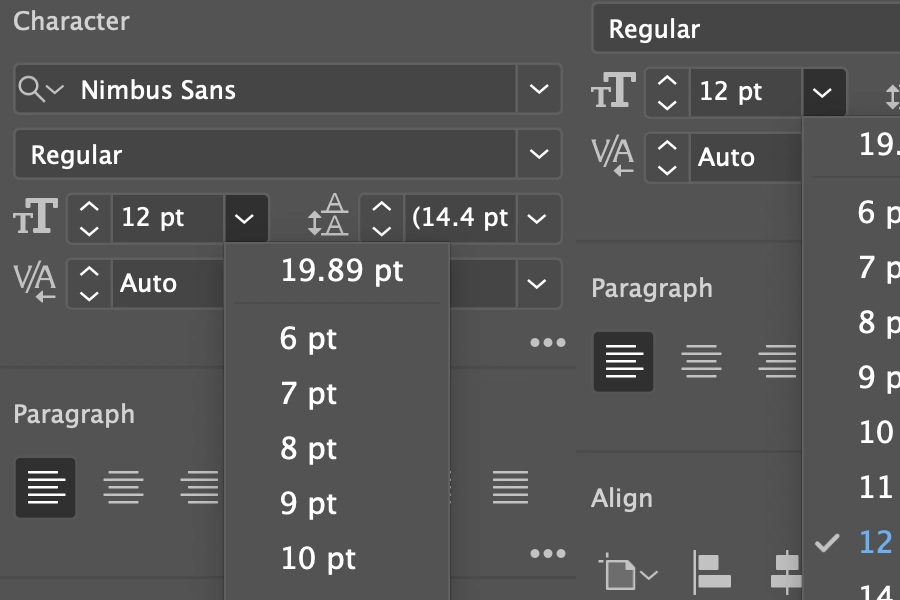Click kerning V/A icon in the Align-section panel

click(613, 156)
